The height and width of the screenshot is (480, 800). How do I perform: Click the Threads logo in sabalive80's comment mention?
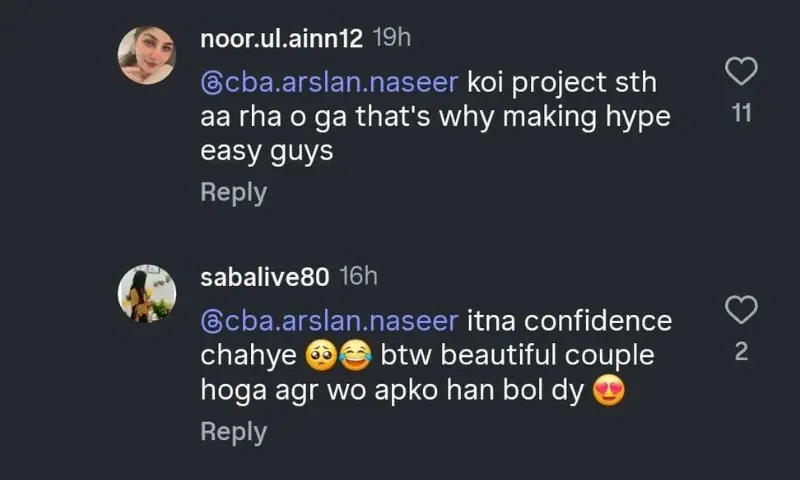(210, 322)
